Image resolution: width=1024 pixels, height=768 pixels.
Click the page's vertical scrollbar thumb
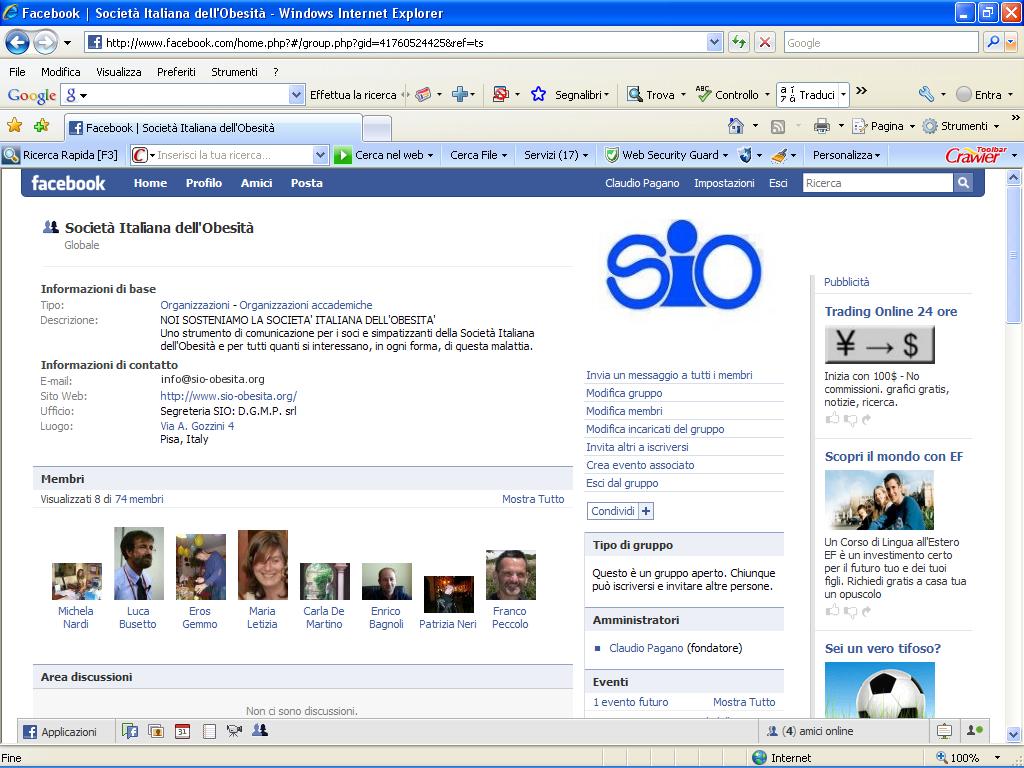tap(1014, 254)
